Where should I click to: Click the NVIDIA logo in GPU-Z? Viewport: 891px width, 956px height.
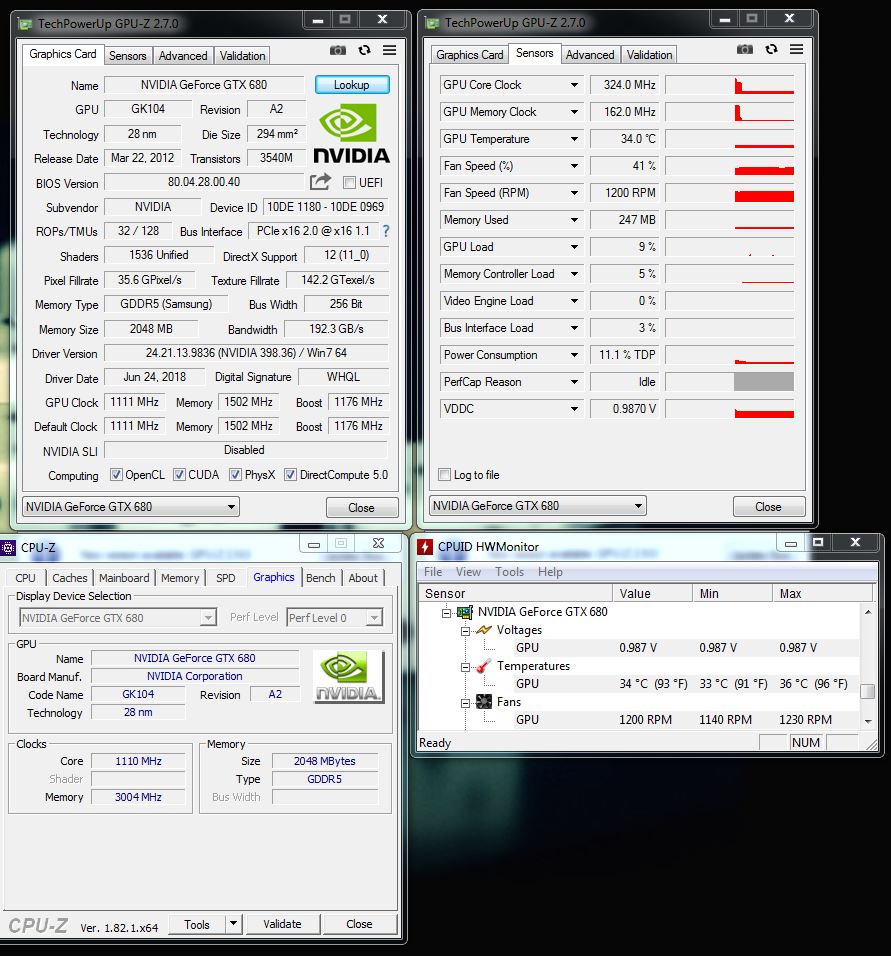[351, 134]
